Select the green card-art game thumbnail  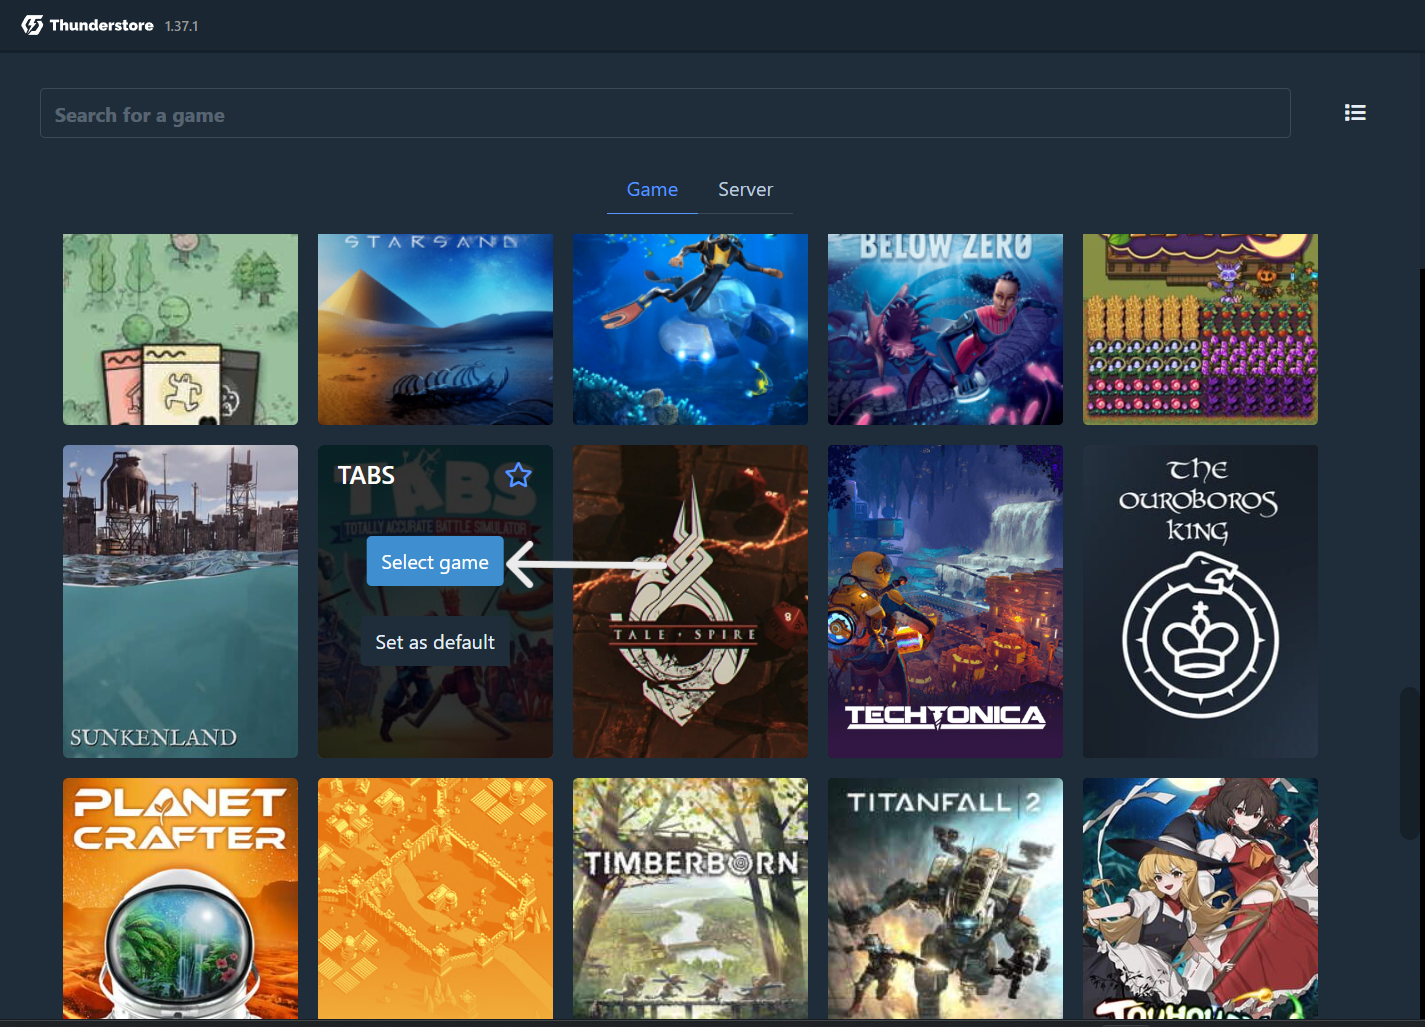click(x=180, y=329)
